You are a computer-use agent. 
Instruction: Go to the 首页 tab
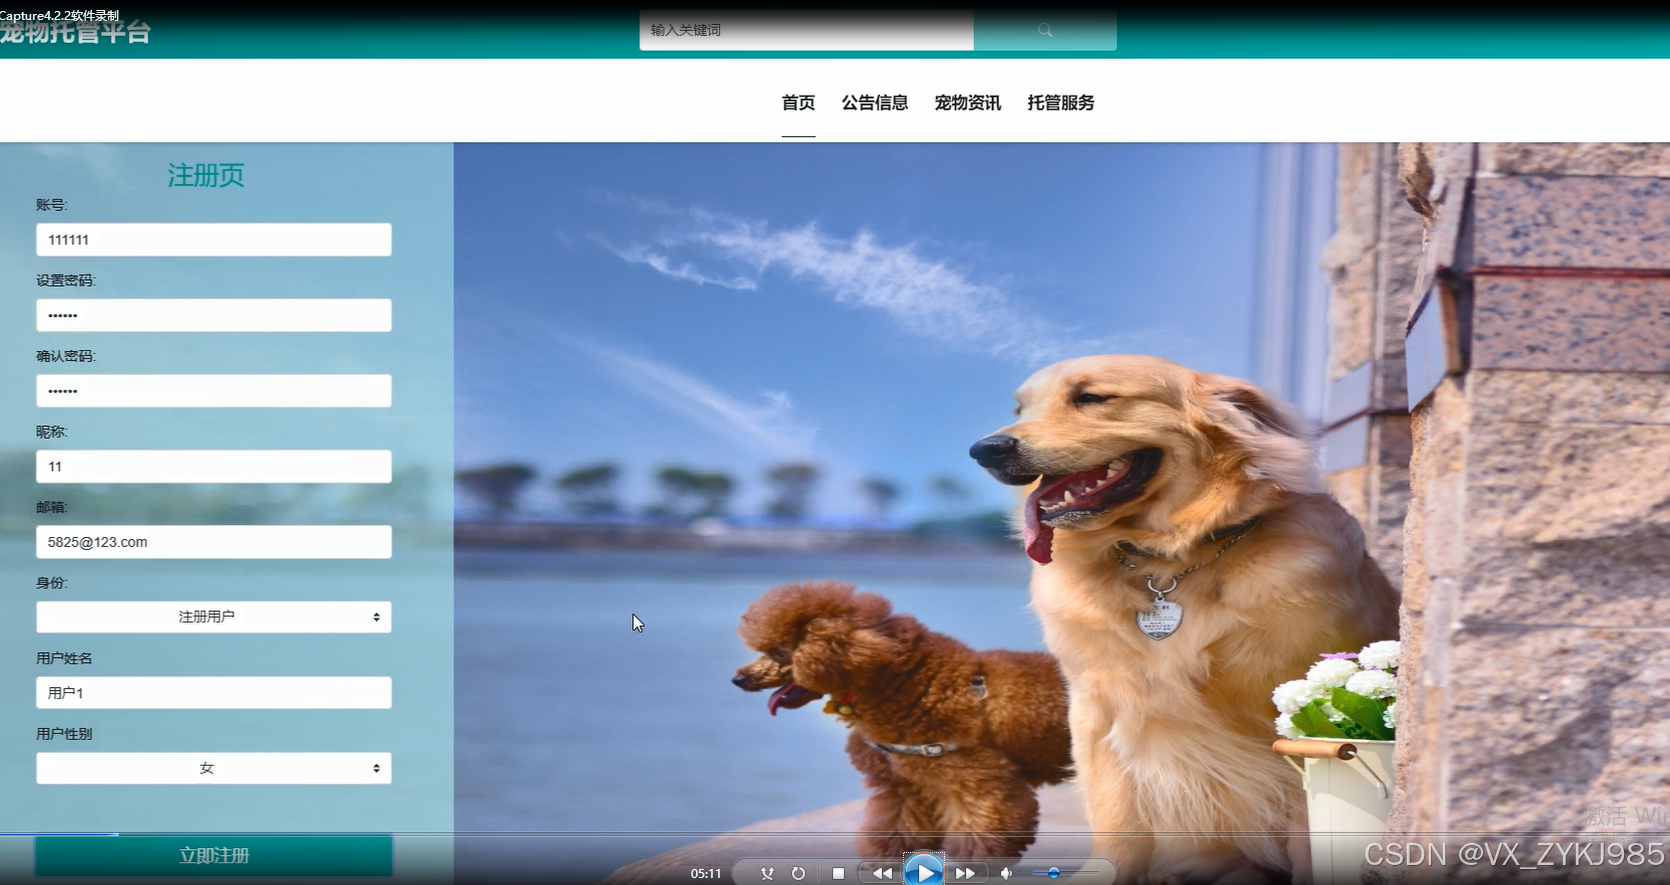pyautogui.click(x=798, y=103)
